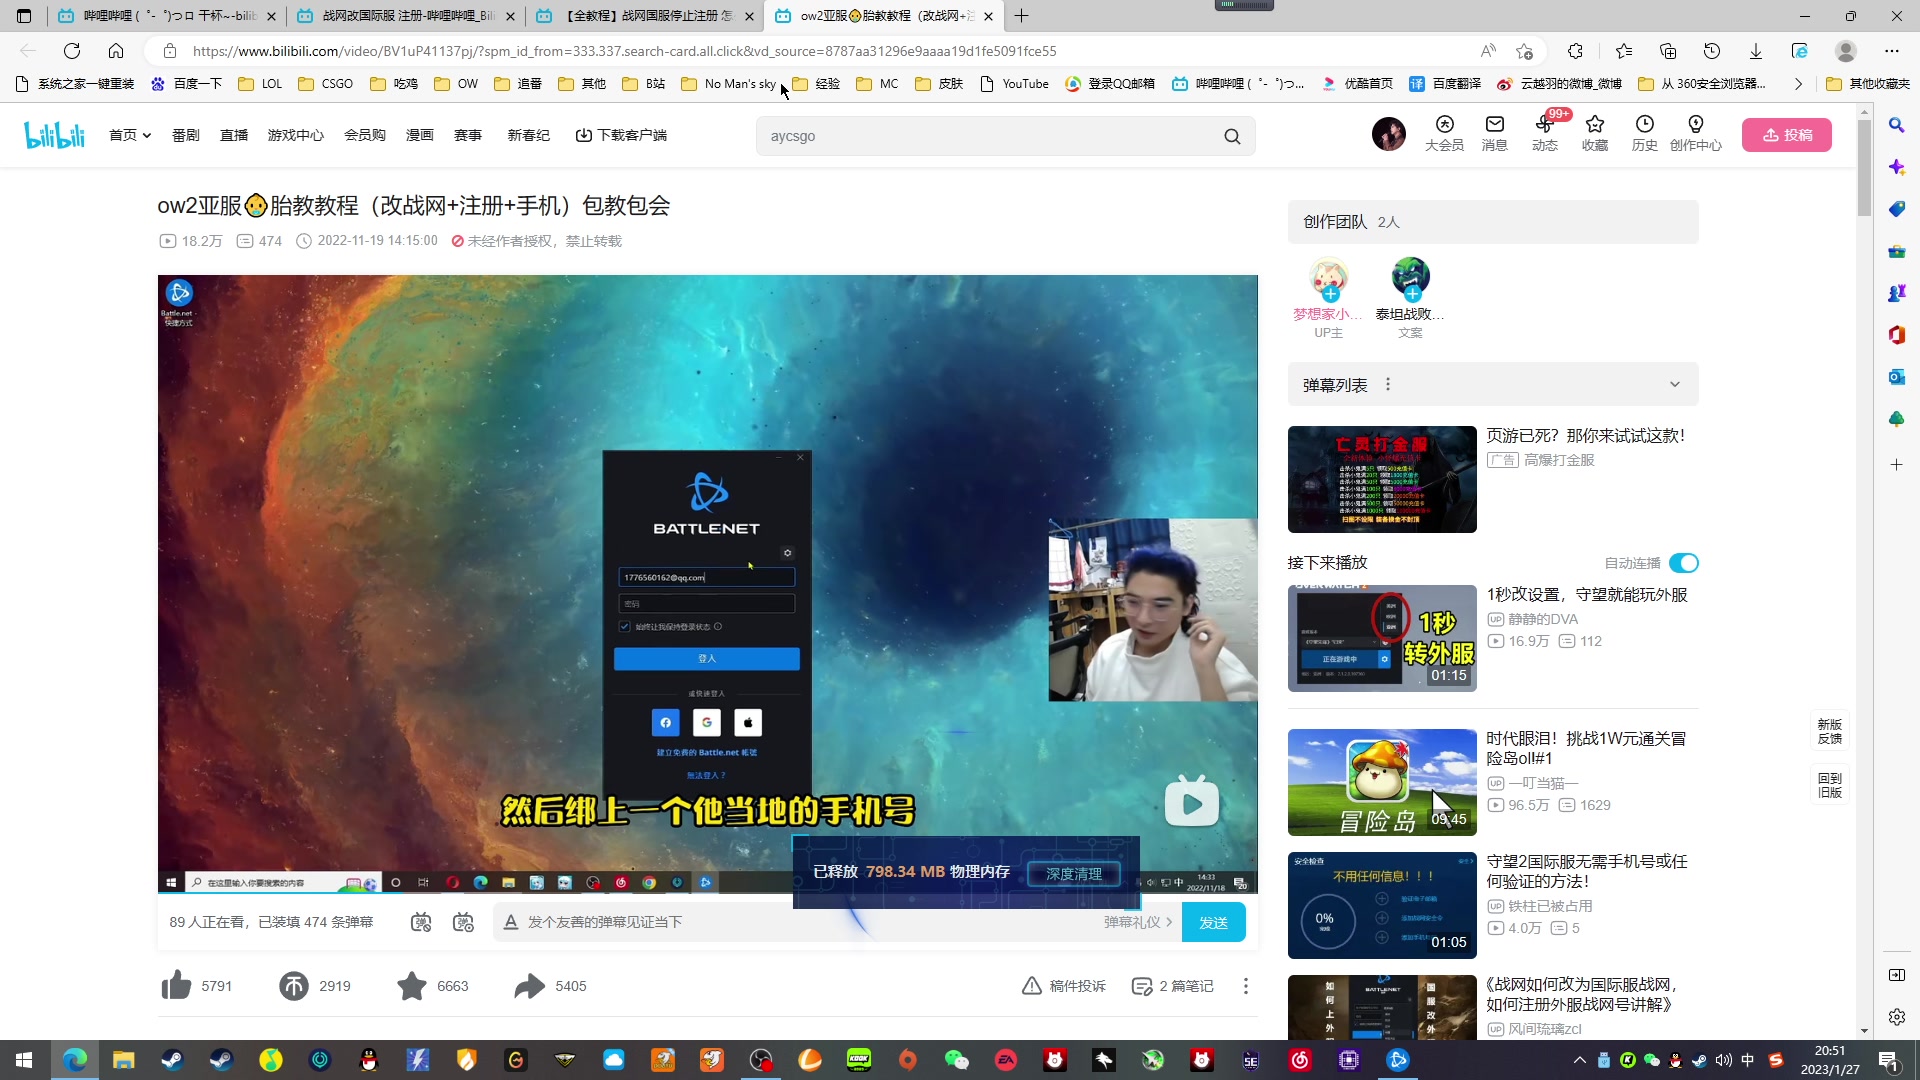Click the 1秒改设置守望能玩外服 recommended thumbnail
Image resolution: width=1920 pixels, height=1080 pixels.
coord(1383,638)
